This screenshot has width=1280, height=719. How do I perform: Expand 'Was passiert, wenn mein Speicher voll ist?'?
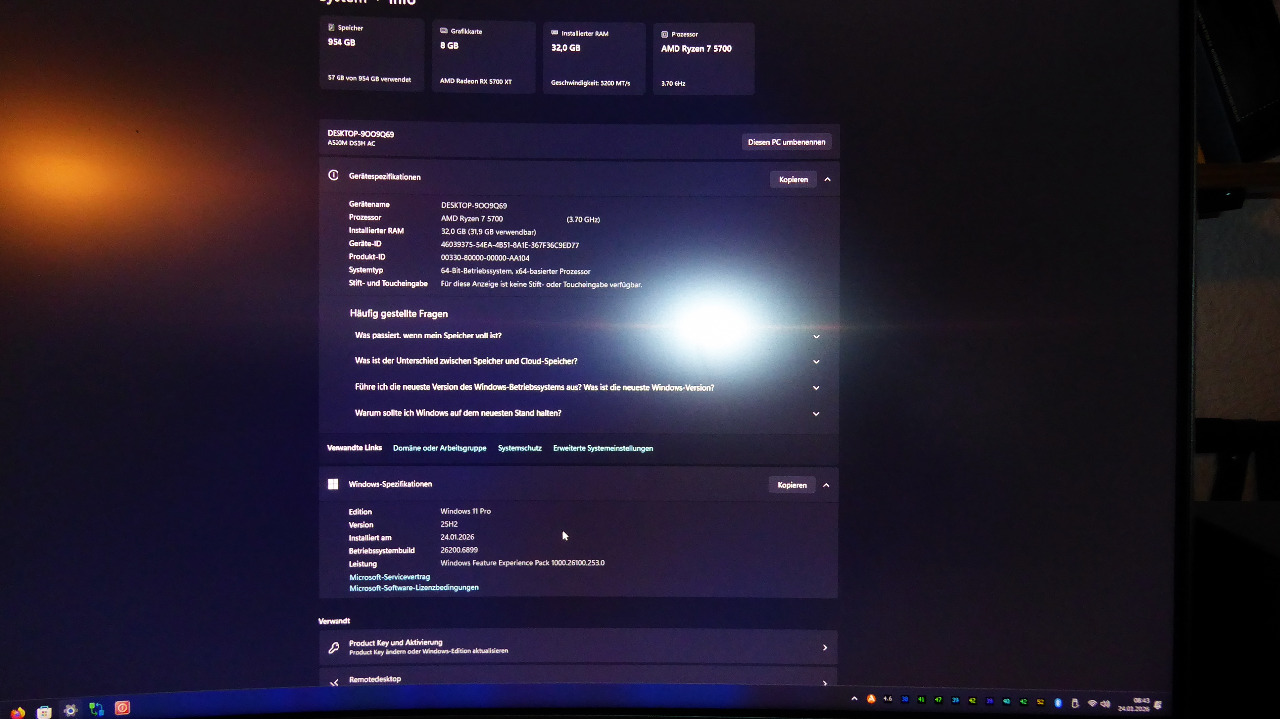(816, 336)
